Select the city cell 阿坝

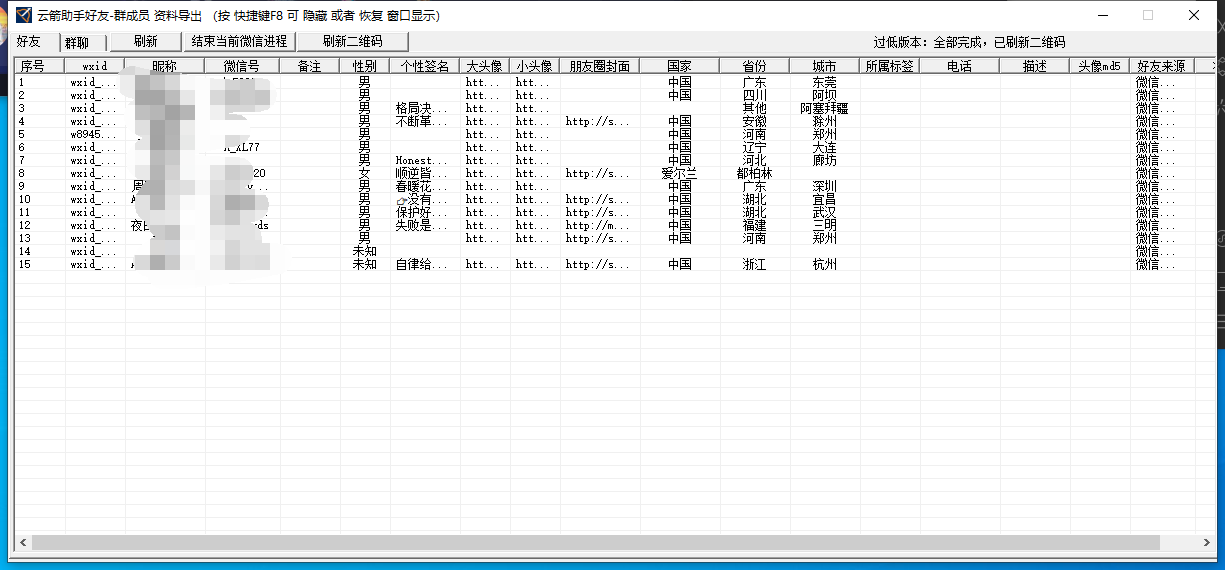point(824,95)
